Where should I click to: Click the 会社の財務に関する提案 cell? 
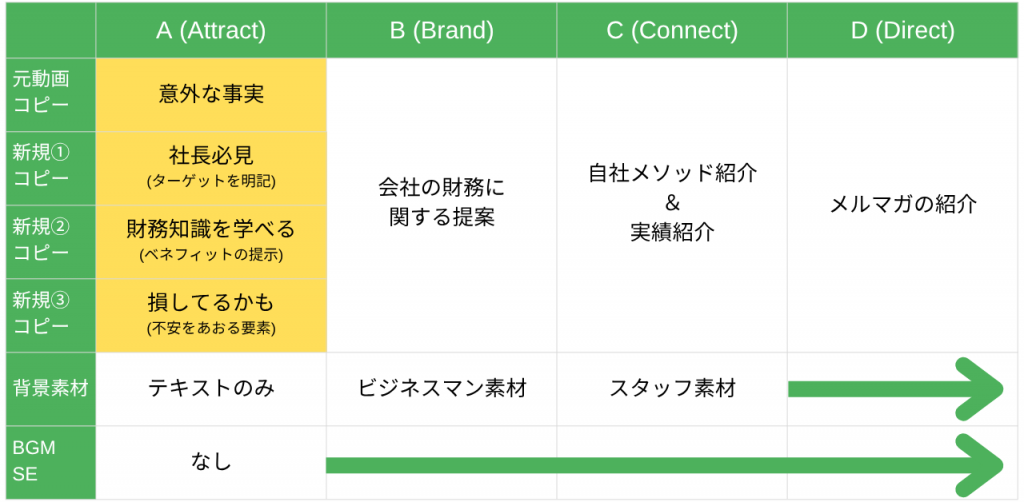point(441,206)
